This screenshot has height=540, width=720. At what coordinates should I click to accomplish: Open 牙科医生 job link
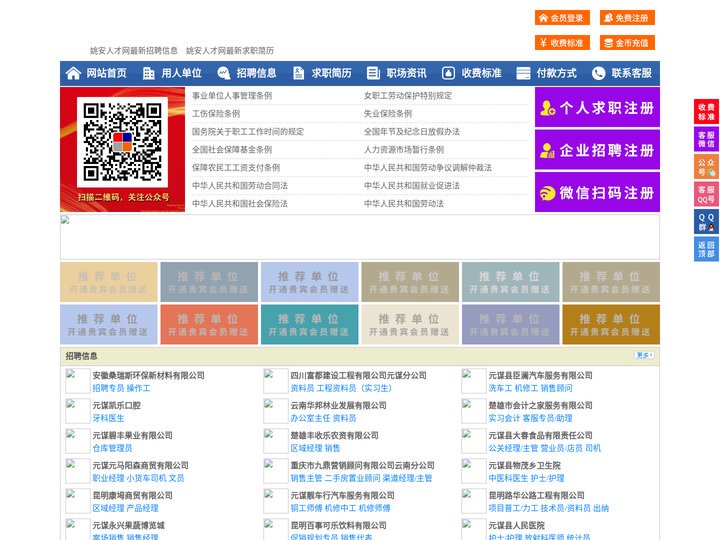click(x=108, y=418)
